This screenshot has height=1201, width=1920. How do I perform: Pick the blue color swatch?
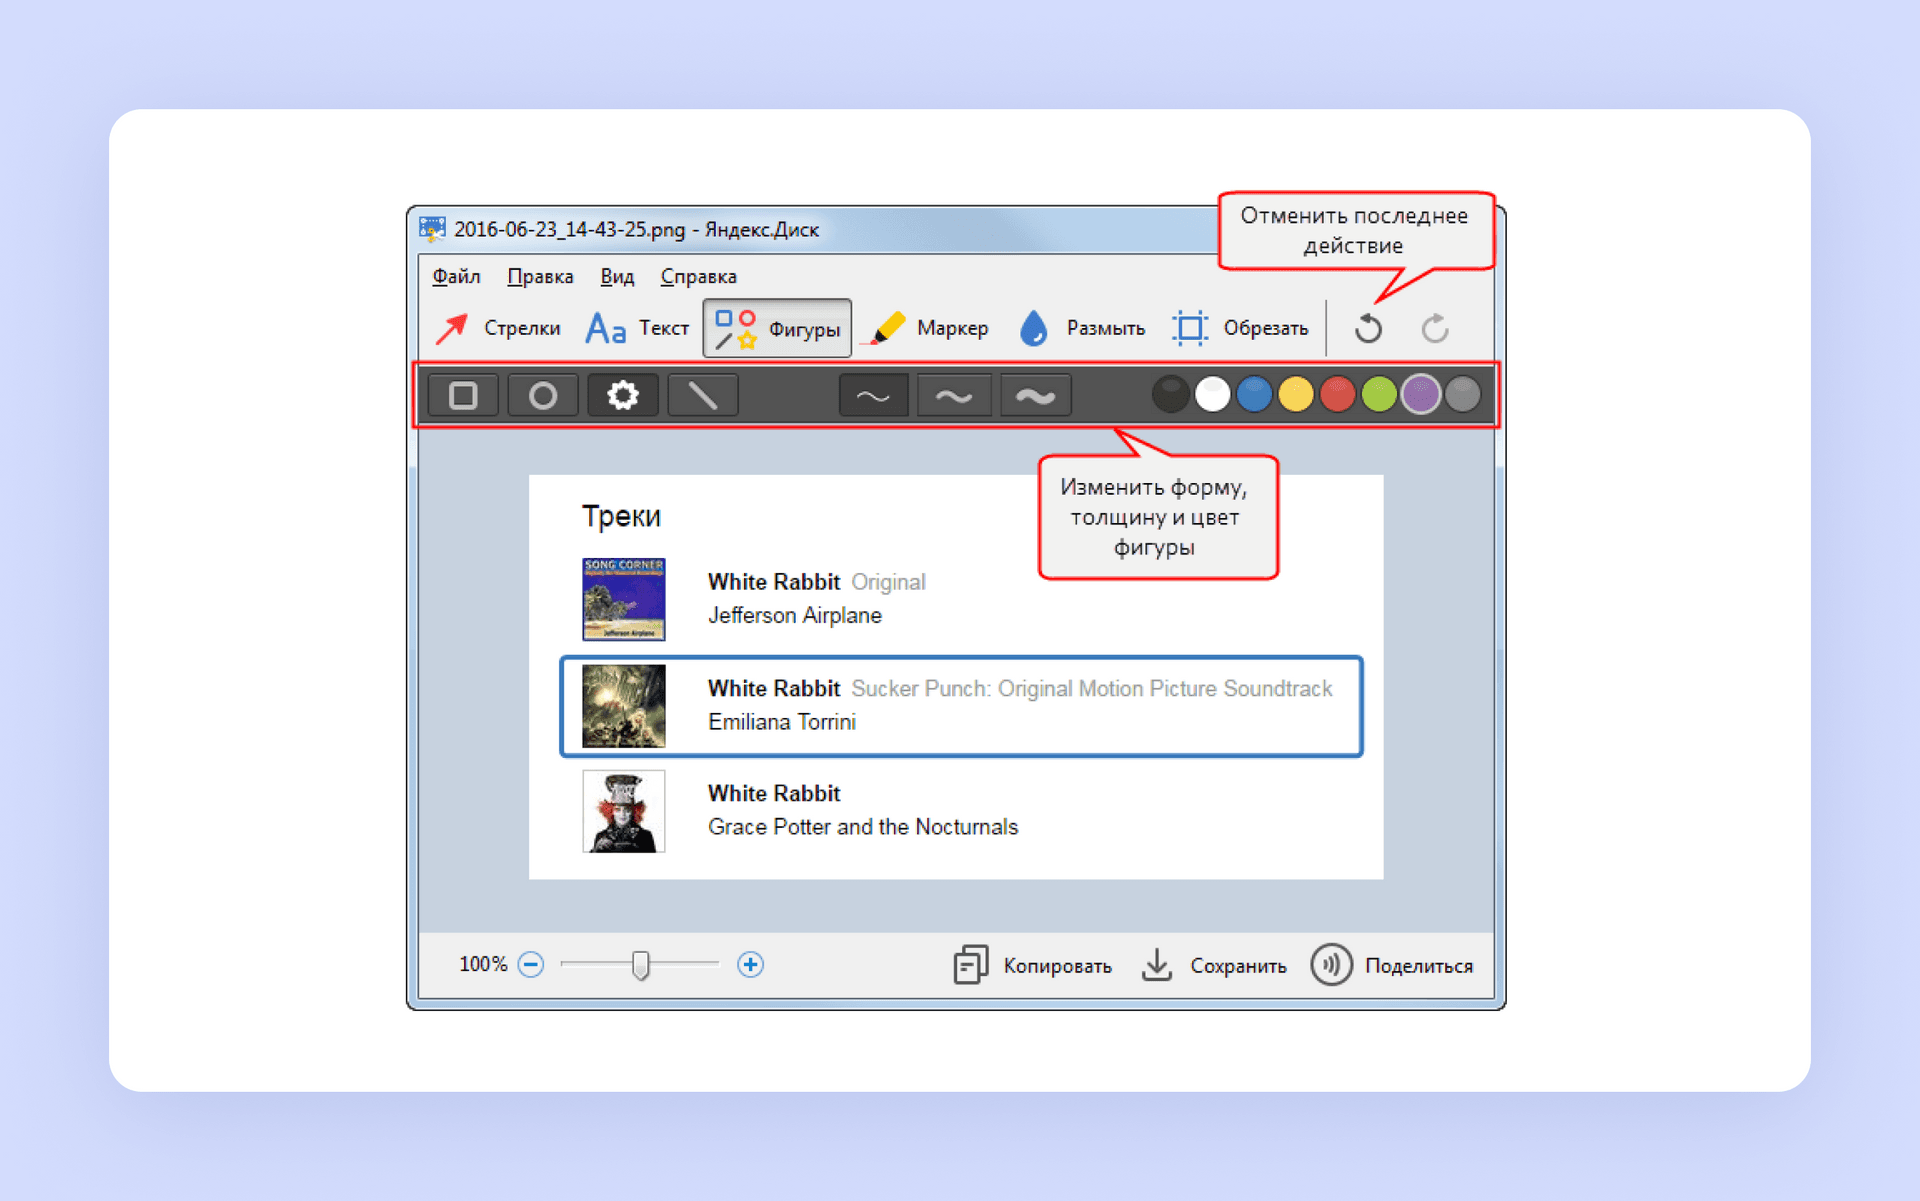click(x=1254, y=394)
